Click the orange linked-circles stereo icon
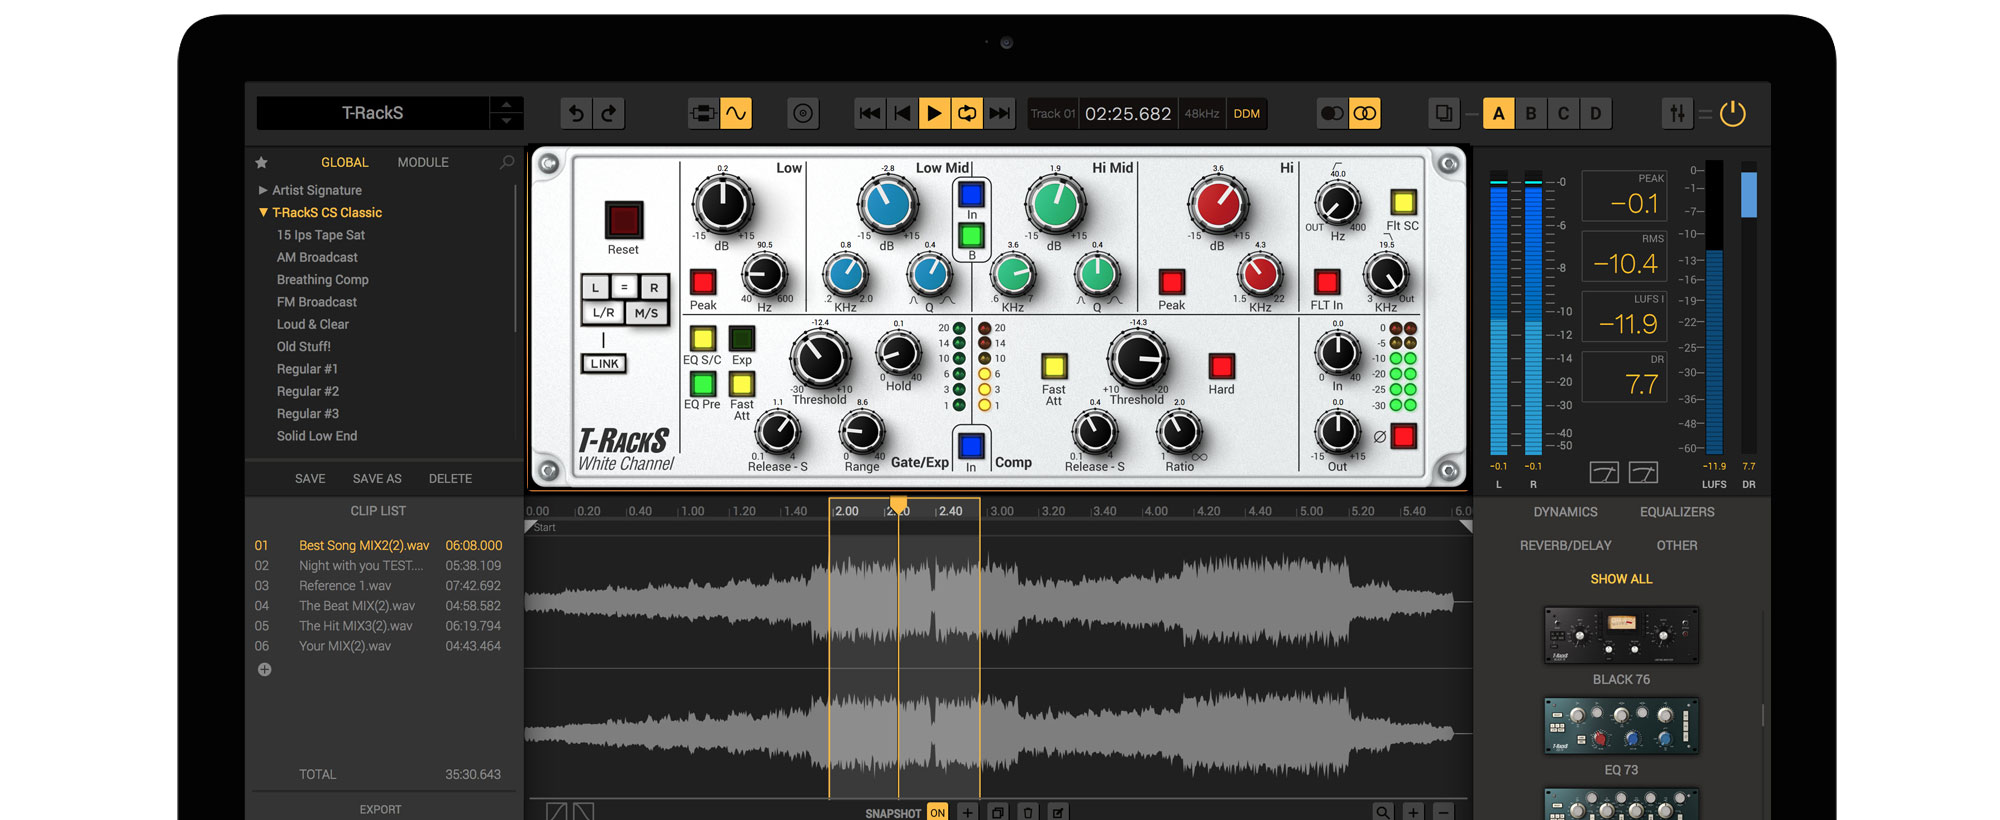This screenshot has width=2000, height=820. (1365, 114)
